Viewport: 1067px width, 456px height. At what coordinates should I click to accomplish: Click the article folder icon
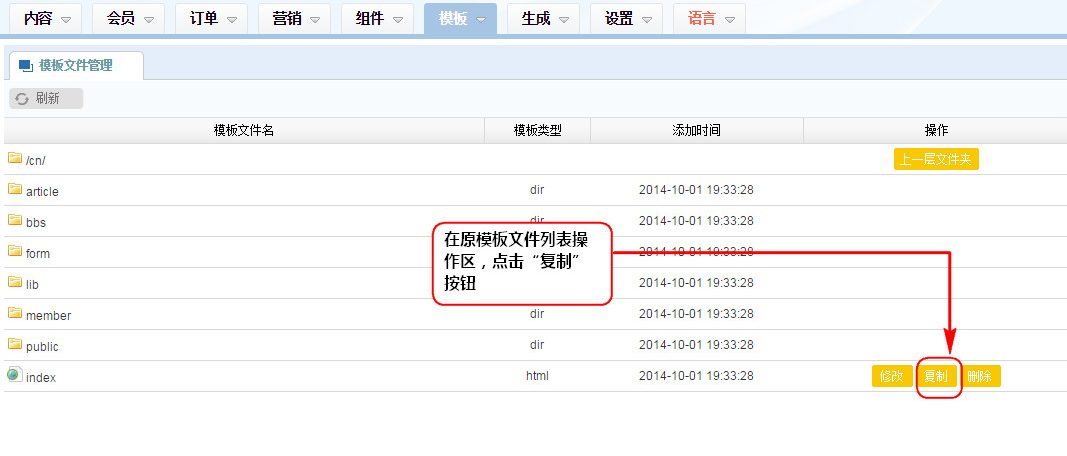(15, 189)
